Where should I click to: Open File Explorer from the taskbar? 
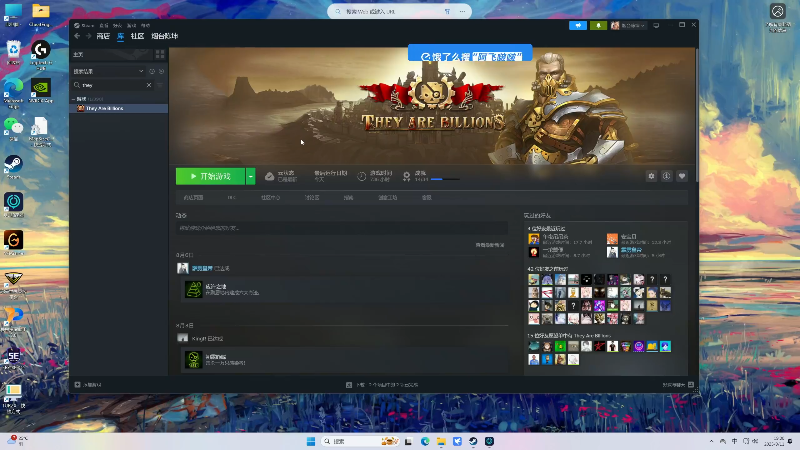(441, 441)
